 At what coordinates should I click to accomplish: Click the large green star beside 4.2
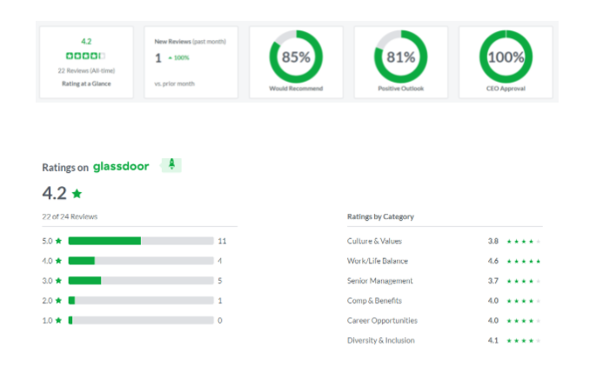click(x=77, y=193)
